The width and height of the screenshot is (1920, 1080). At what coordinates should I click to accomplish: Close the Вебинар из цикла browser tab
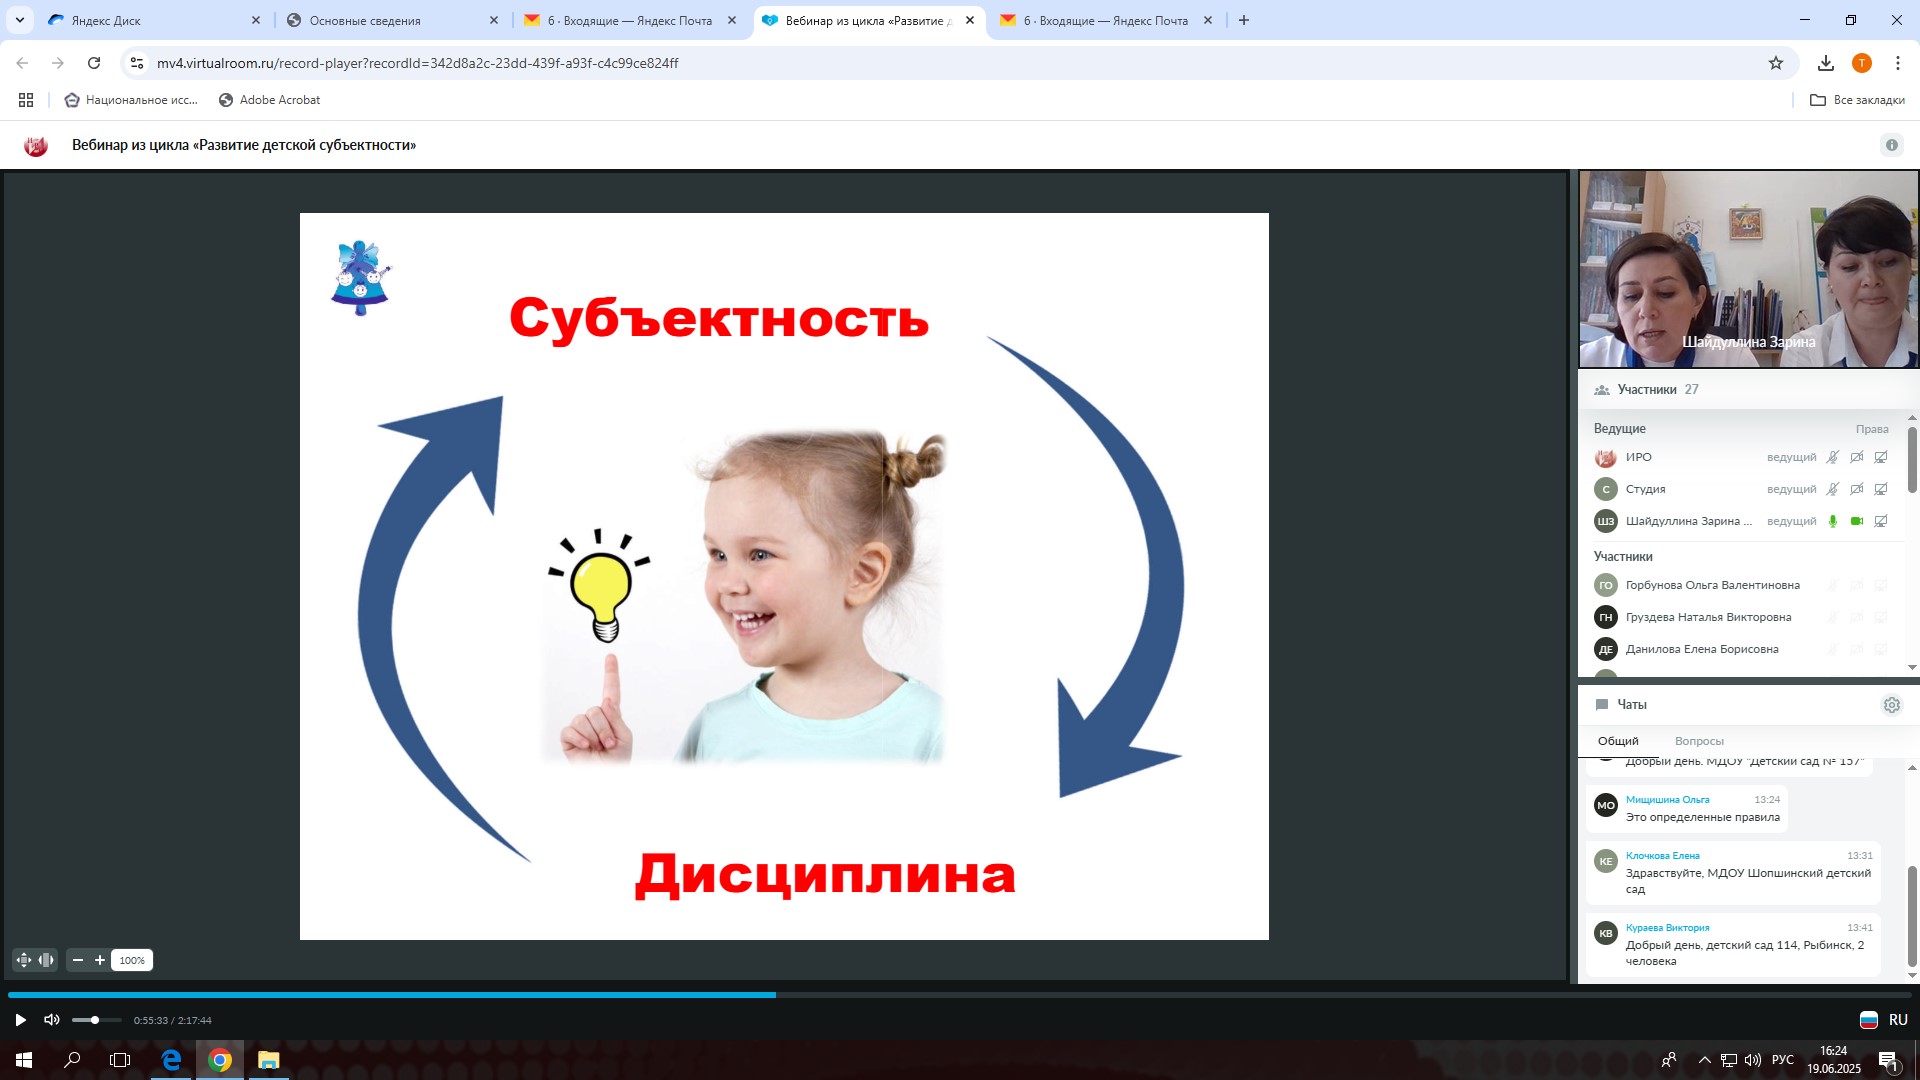[969, 20]
